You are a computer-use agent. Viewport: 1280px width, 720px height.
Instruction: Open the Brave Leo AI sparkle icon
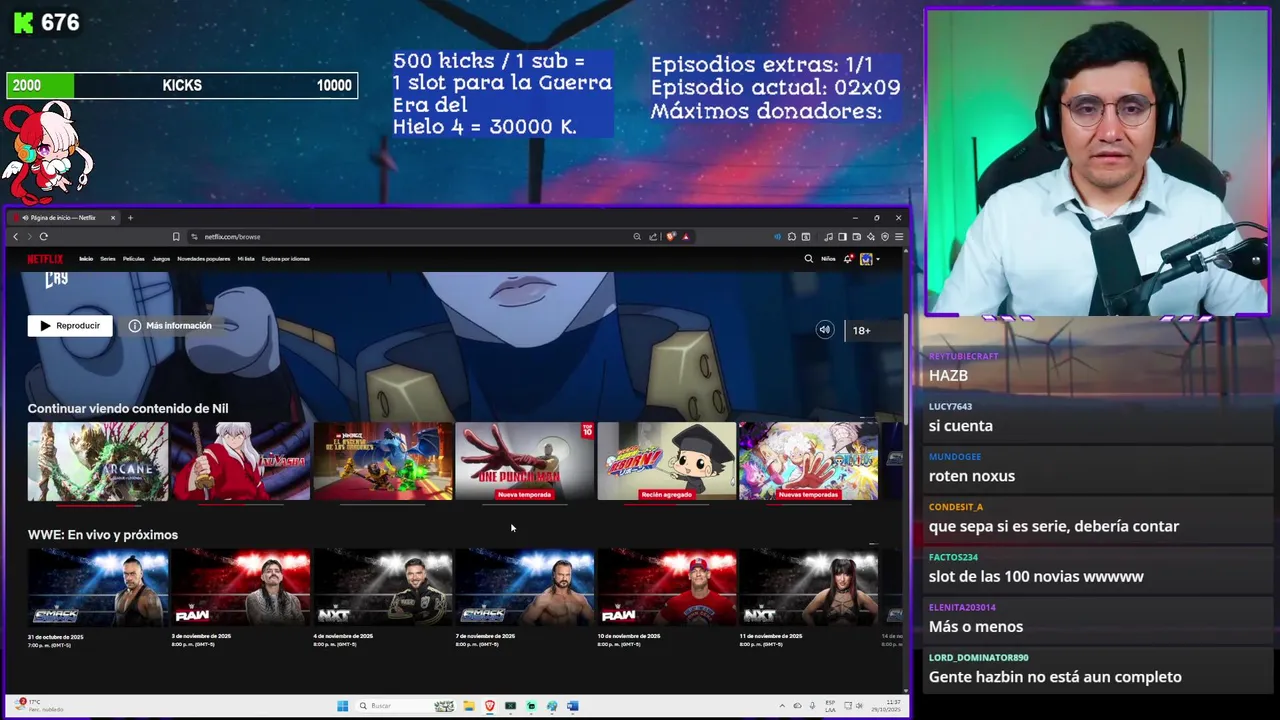(x=871, y=237)
